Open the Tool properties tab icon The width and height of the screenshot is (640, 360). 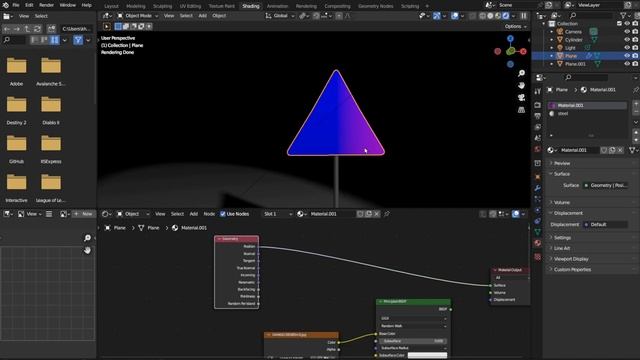(x=538, y=91)
